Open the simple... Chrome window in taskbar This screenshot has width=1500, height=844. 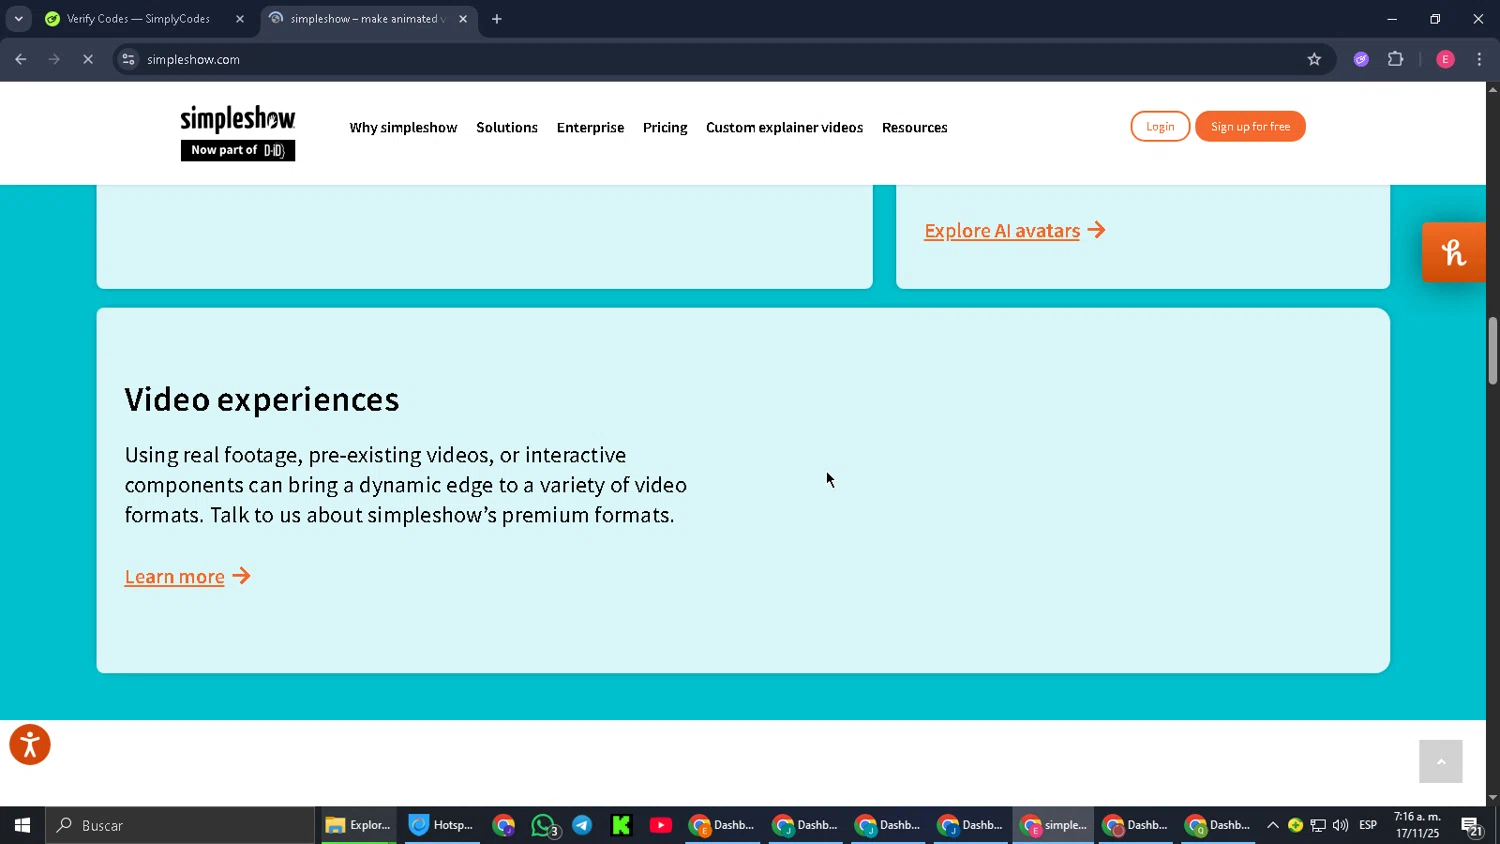[1053, 825]
